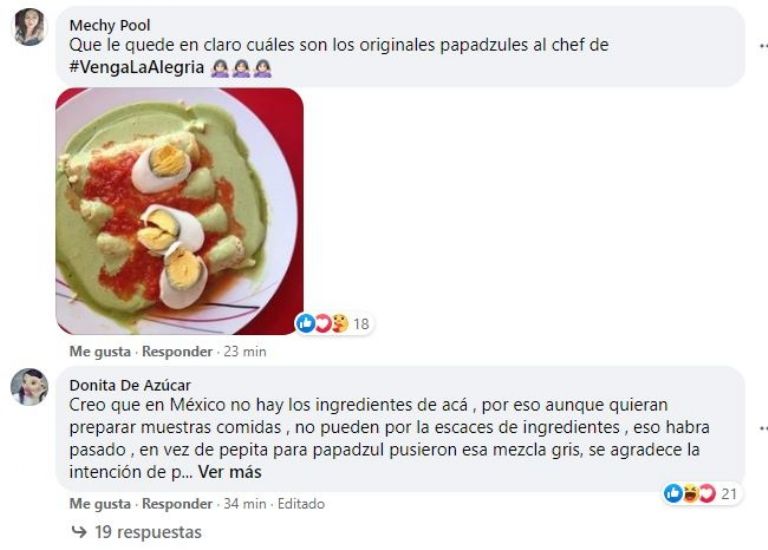Open Mechy Pool's profile picture
768x550 pixels.
[x=29, y=27]
